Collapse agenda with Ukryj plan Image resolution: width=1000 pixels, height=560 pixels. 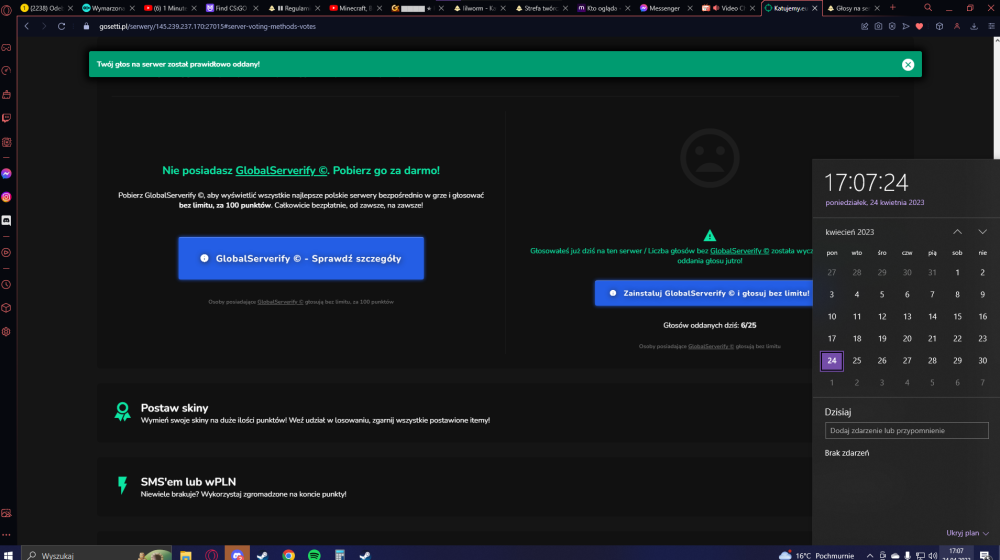coord(967,533)
